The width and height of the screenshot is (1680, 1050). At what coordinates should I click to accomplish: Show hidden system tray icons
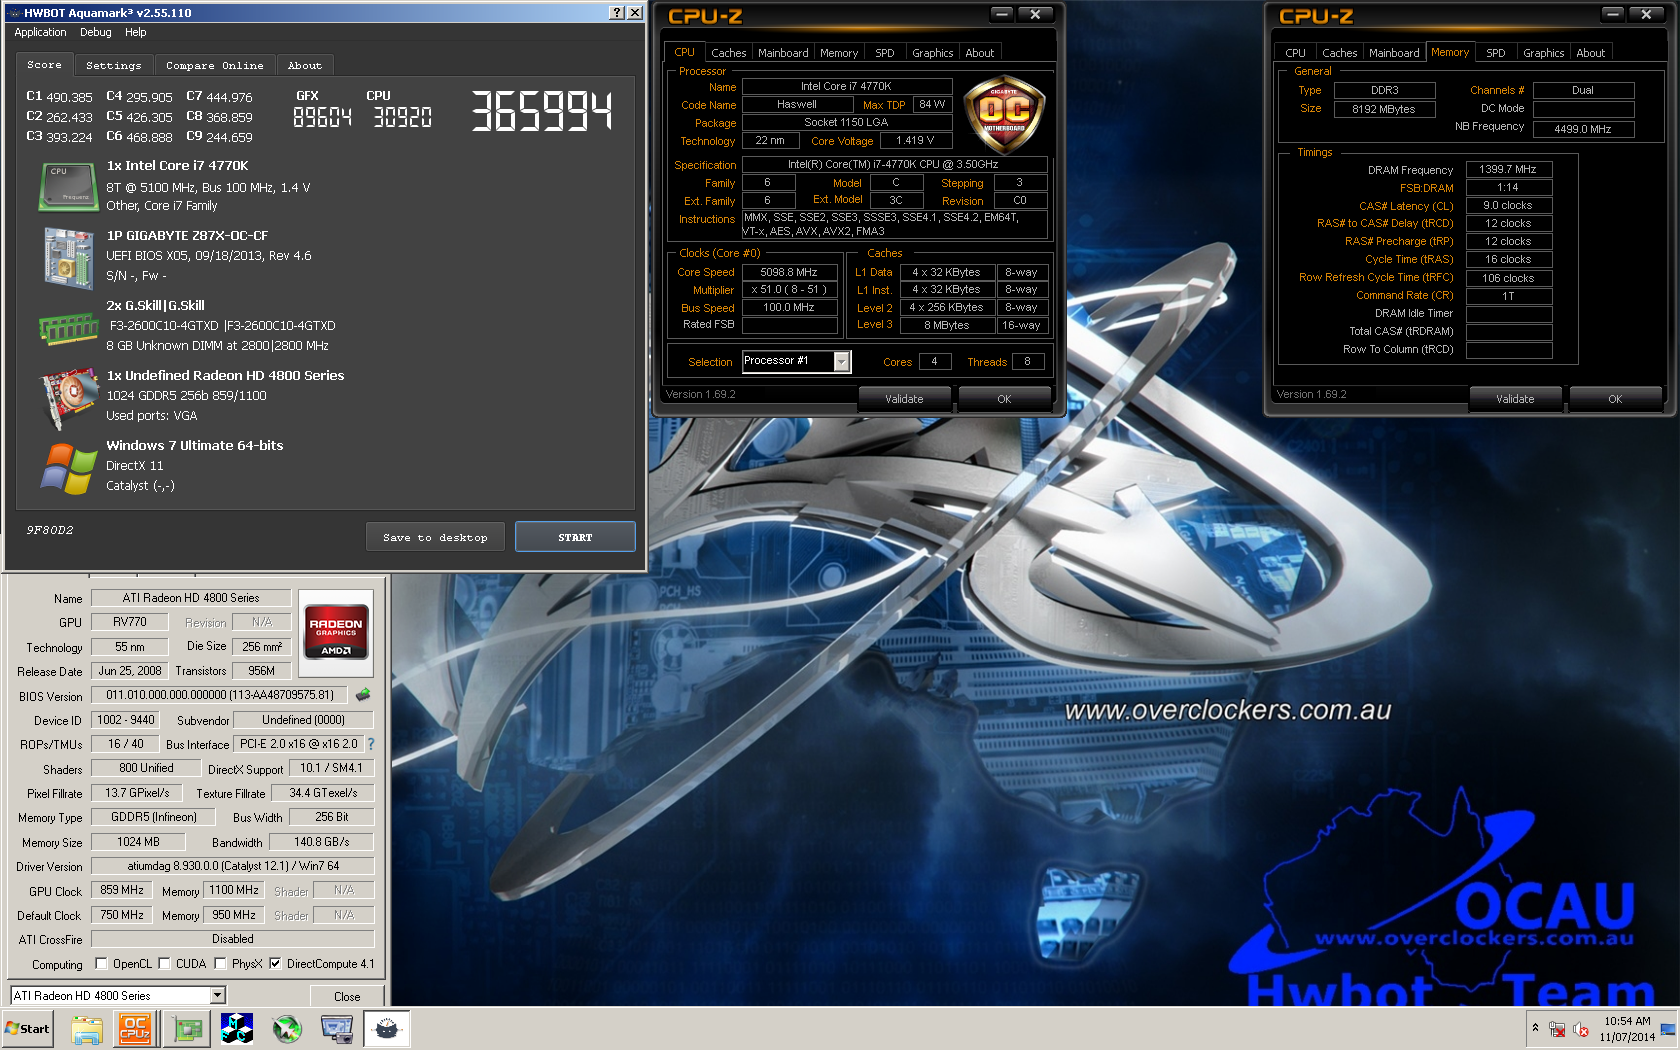(x=1535, y=1028)
